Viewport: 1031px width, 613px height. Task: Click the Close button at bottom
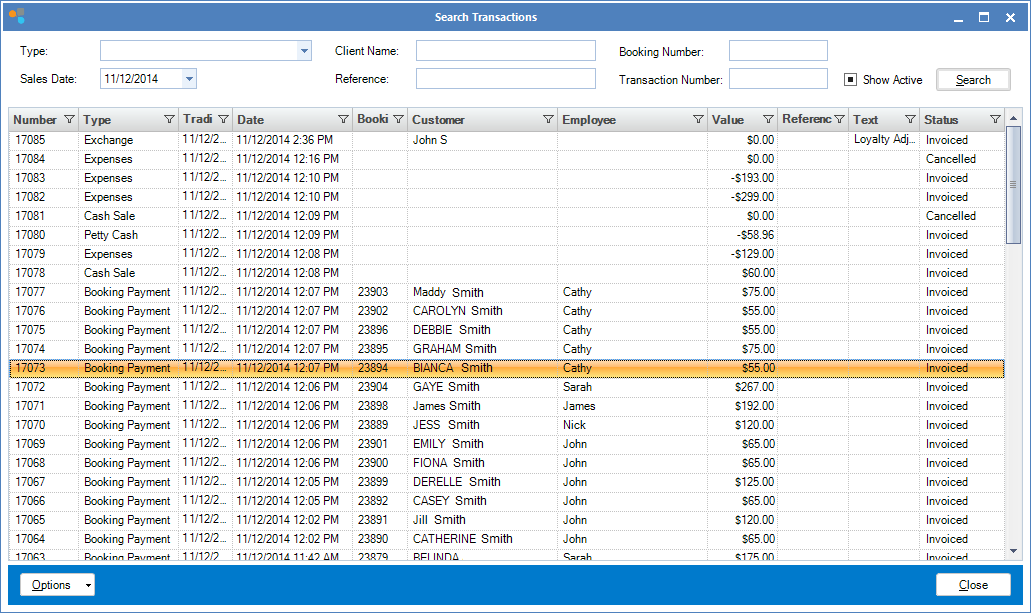tap(973, 585)
